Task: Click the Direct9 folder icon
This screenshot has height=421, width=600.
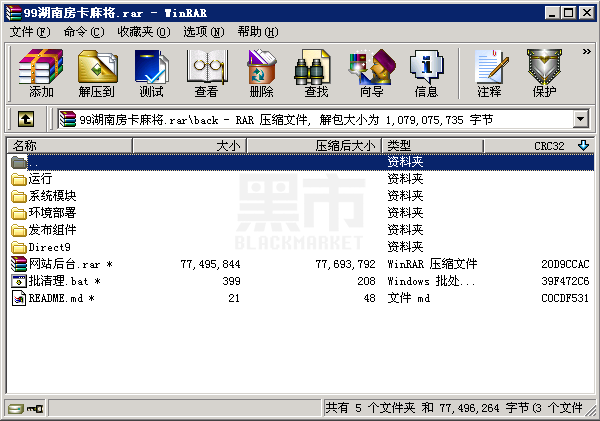Action: point(19,247)
